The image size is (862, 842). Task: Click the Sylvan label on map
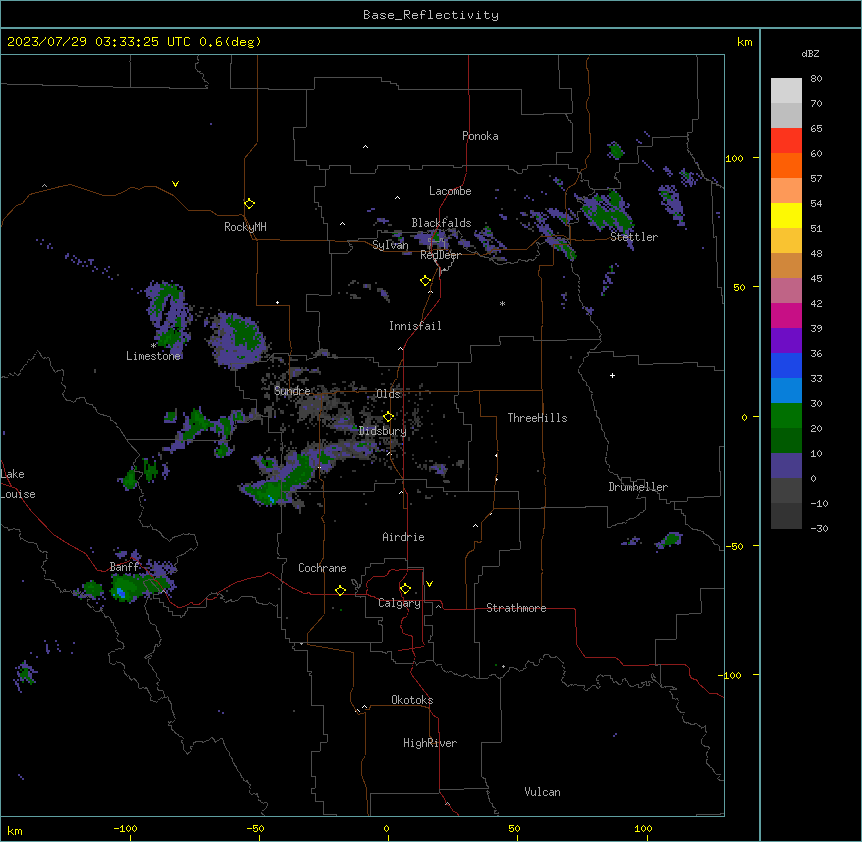pyautogui.click(x=390, y=245)
